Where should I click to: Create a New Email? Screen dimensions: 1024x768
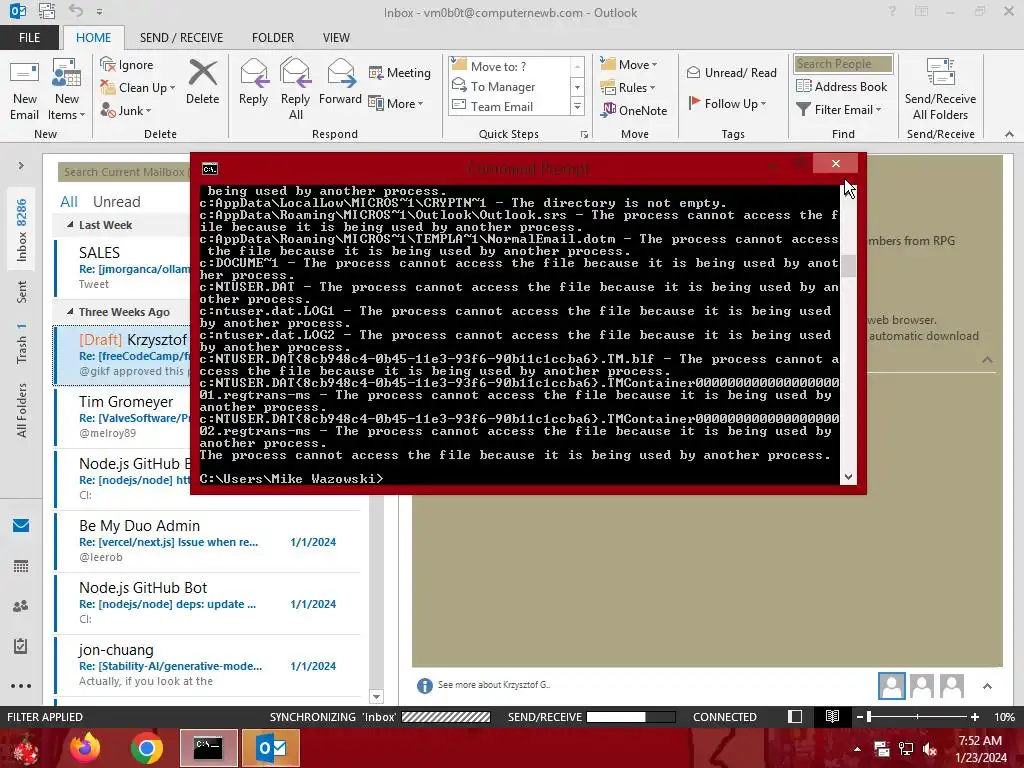point(25,90)
